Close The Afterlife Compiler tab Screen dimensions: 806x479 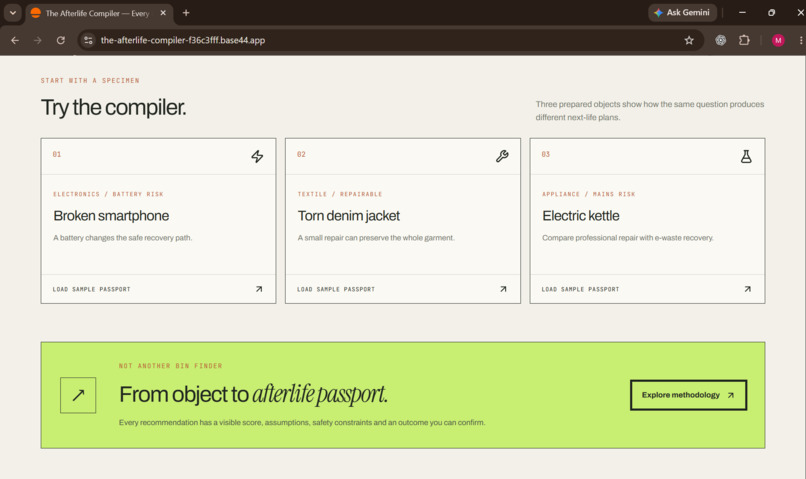point(163,13)
